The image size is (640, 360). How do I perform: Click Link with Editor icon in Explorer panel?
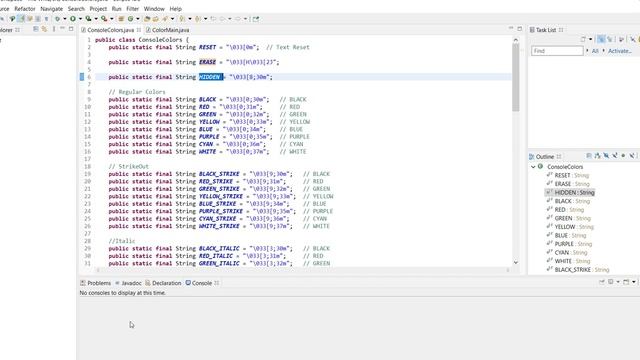click(x=44, y=29)
